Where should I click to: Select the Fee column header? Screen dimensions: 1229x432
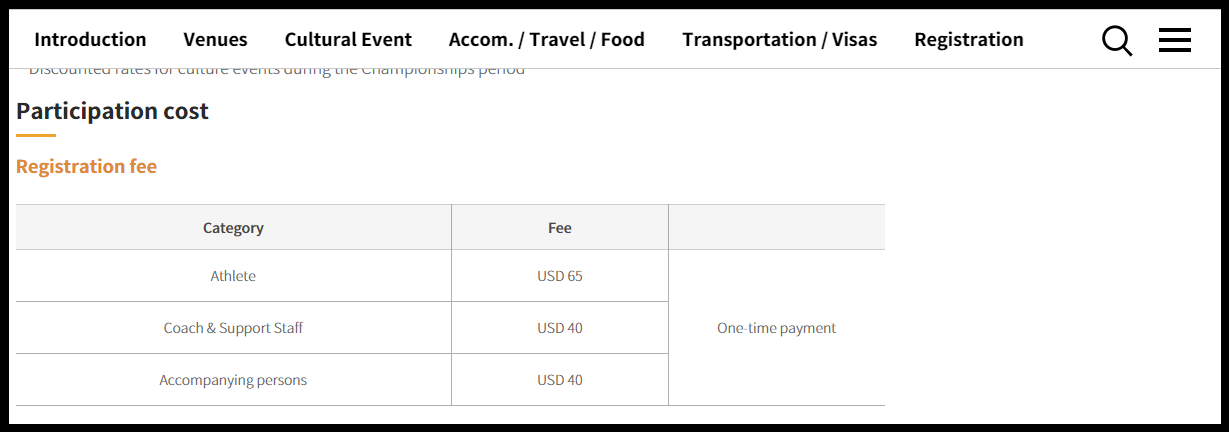tap(559, 228)
